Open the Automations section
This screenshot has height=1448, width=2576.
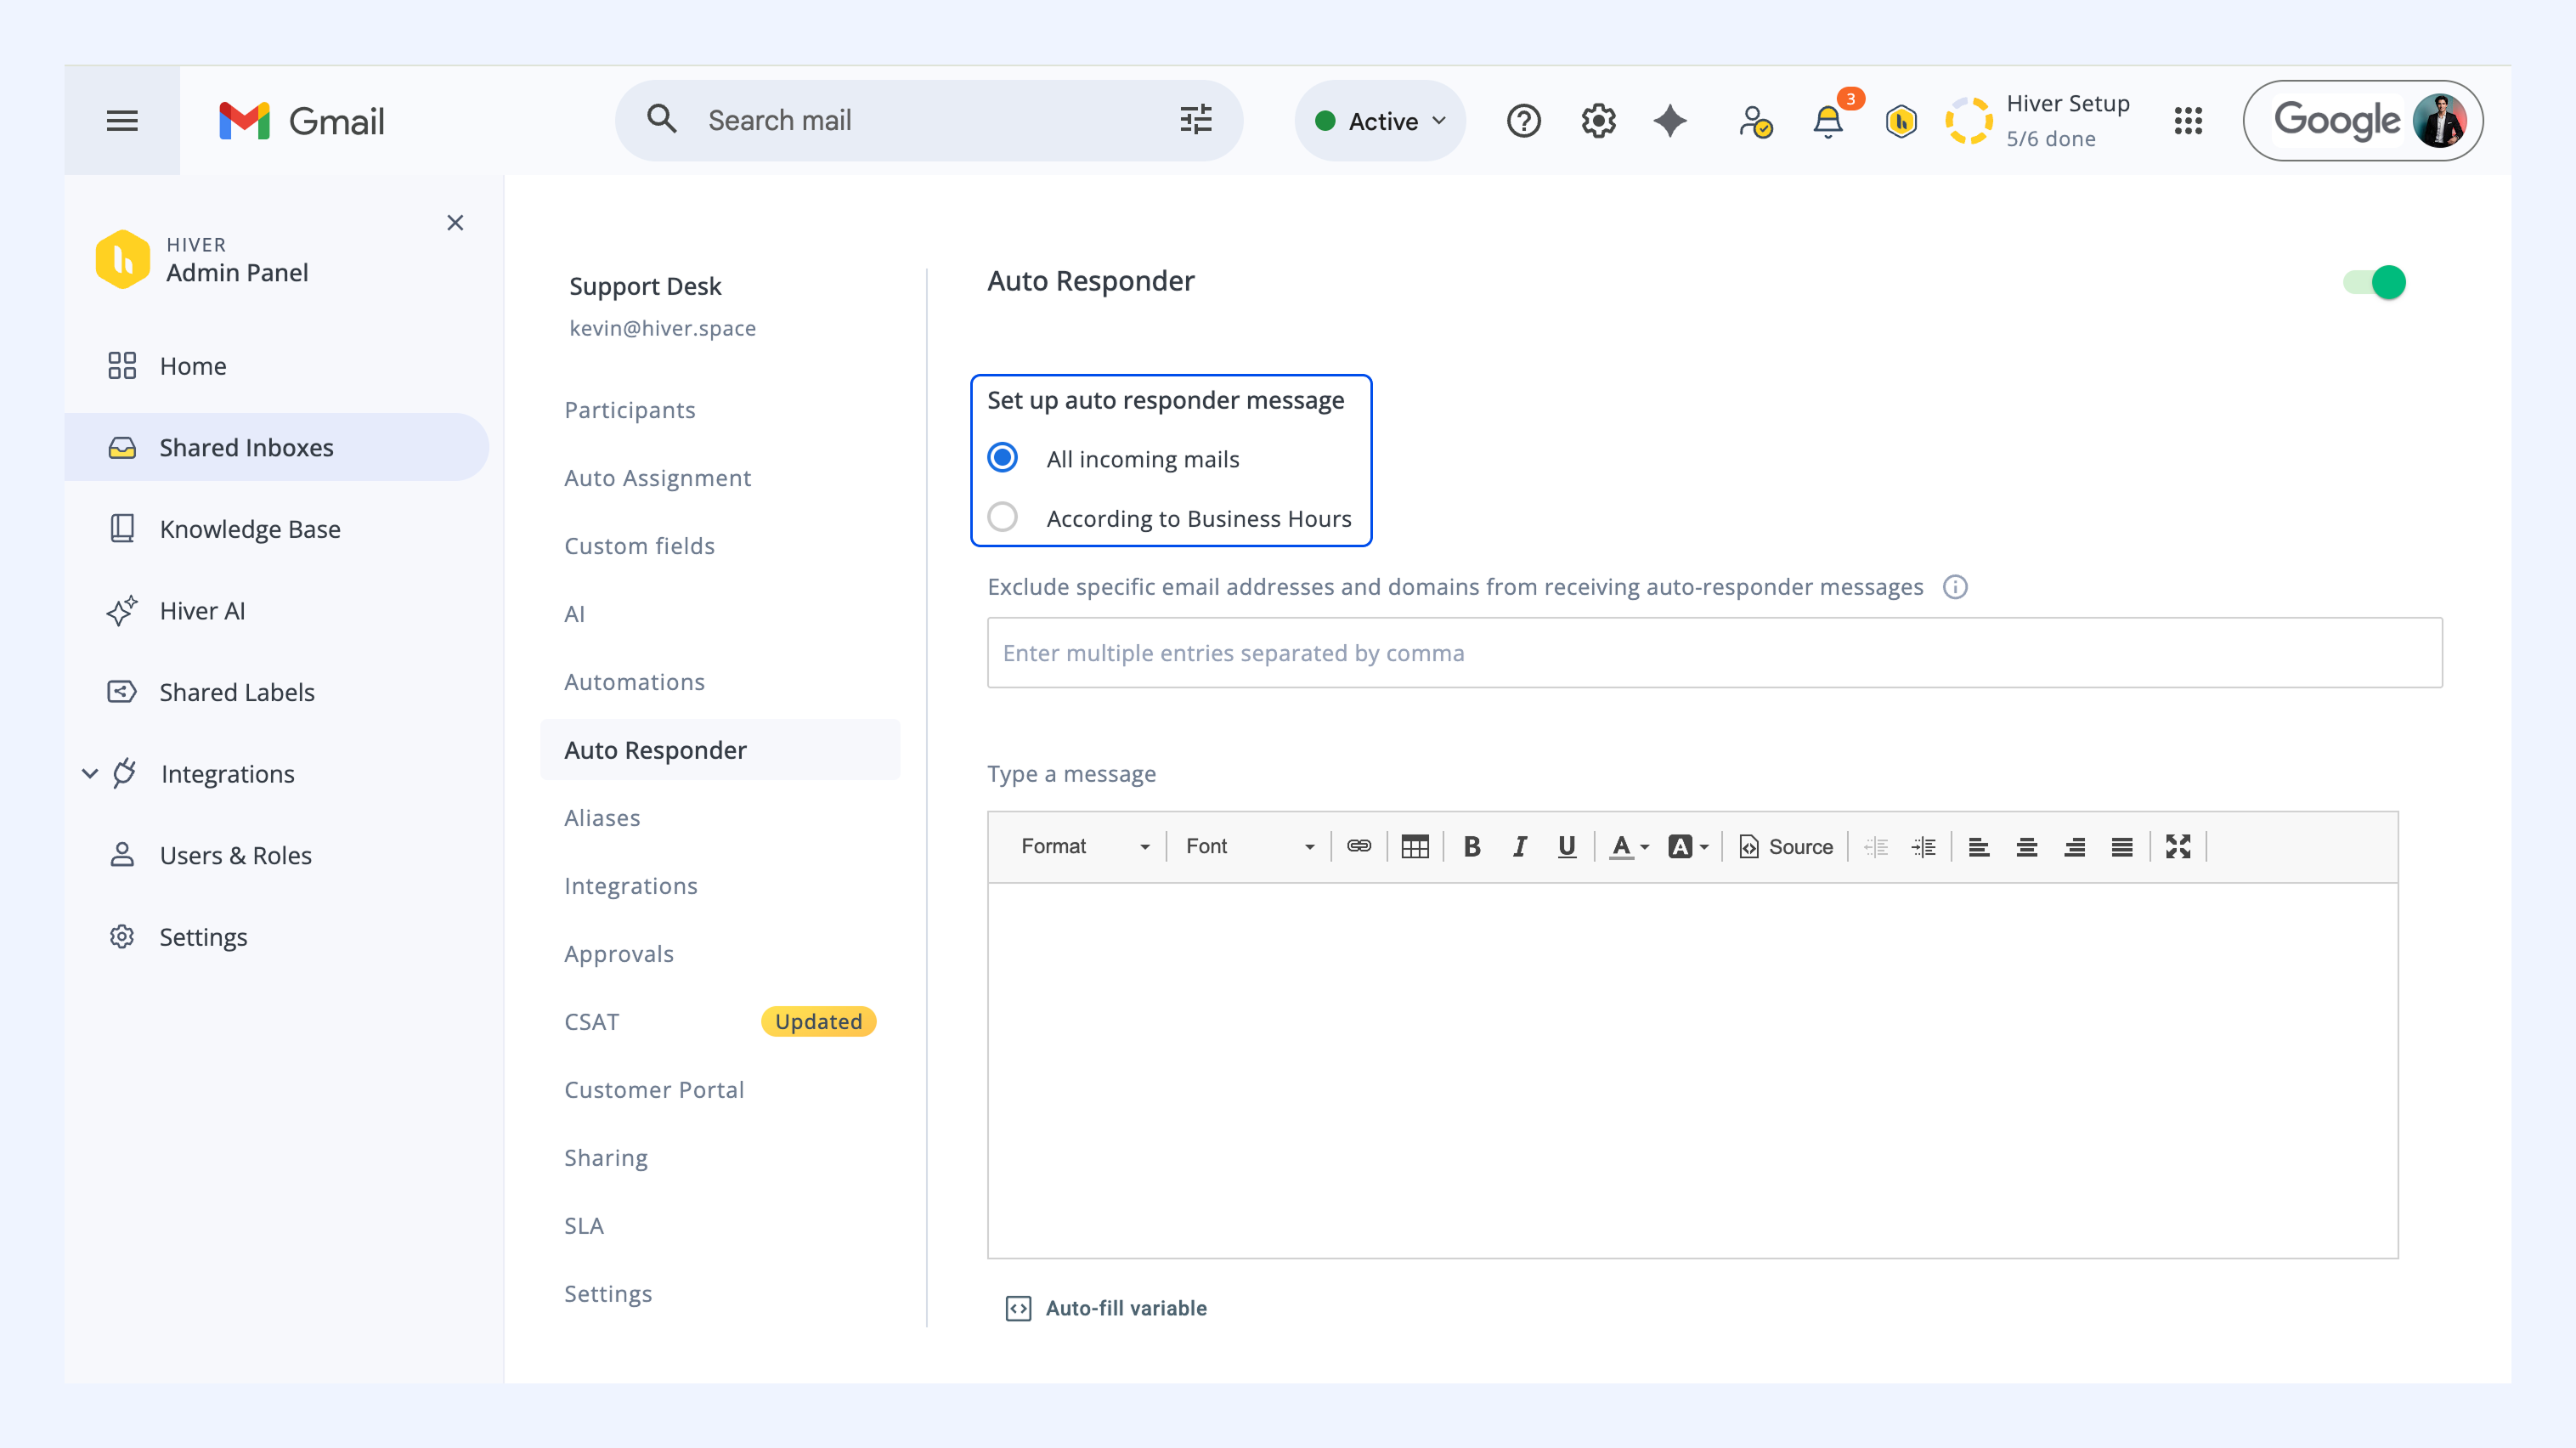click(x=634, y=682)
